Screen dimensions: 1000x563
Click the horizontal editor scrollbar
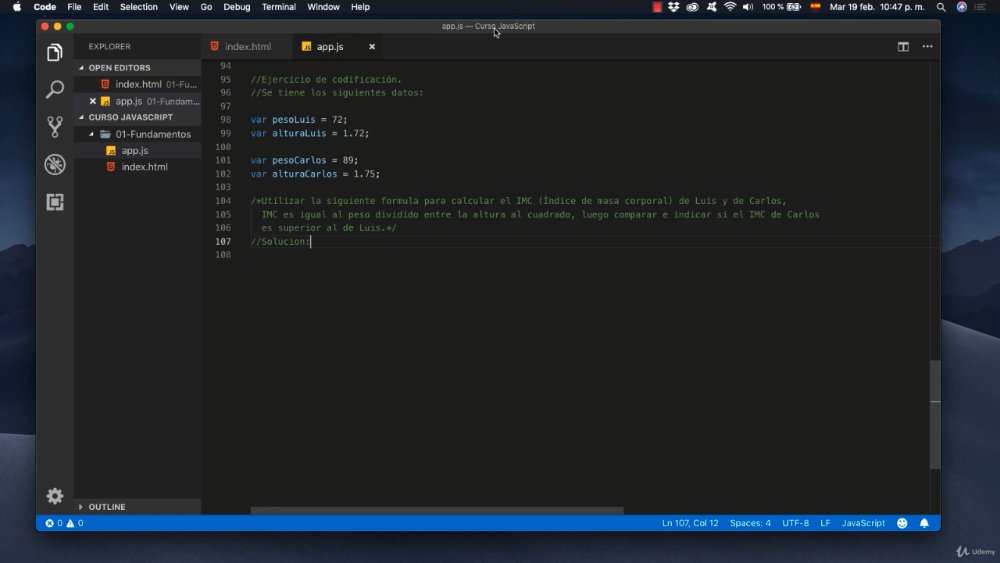coord(437,510)
